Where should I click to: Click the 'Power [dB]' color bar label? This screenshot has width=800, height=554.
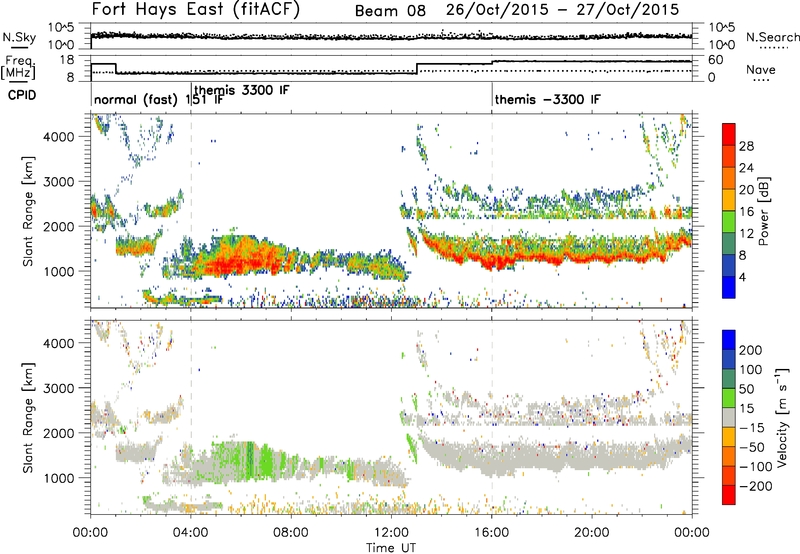(x=763, y=211)
